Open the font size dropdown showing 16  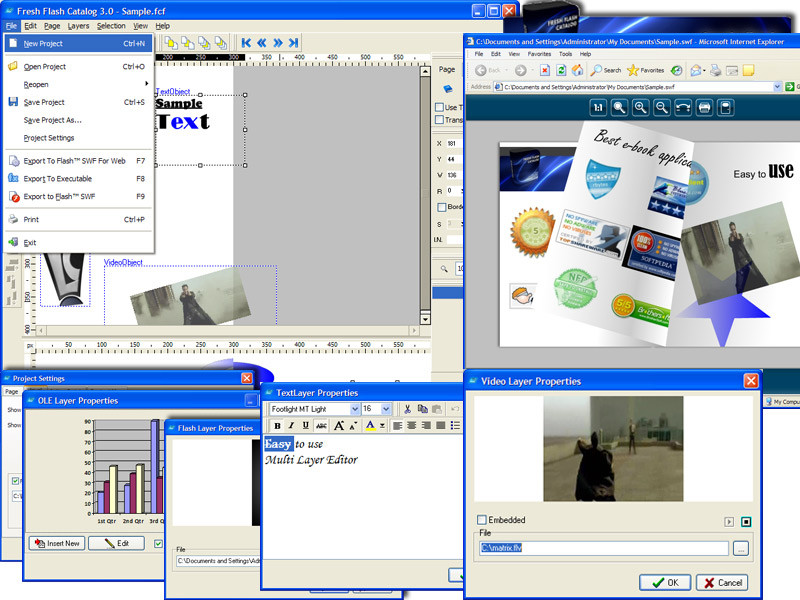pyautogui.click(x=386, y=409)
